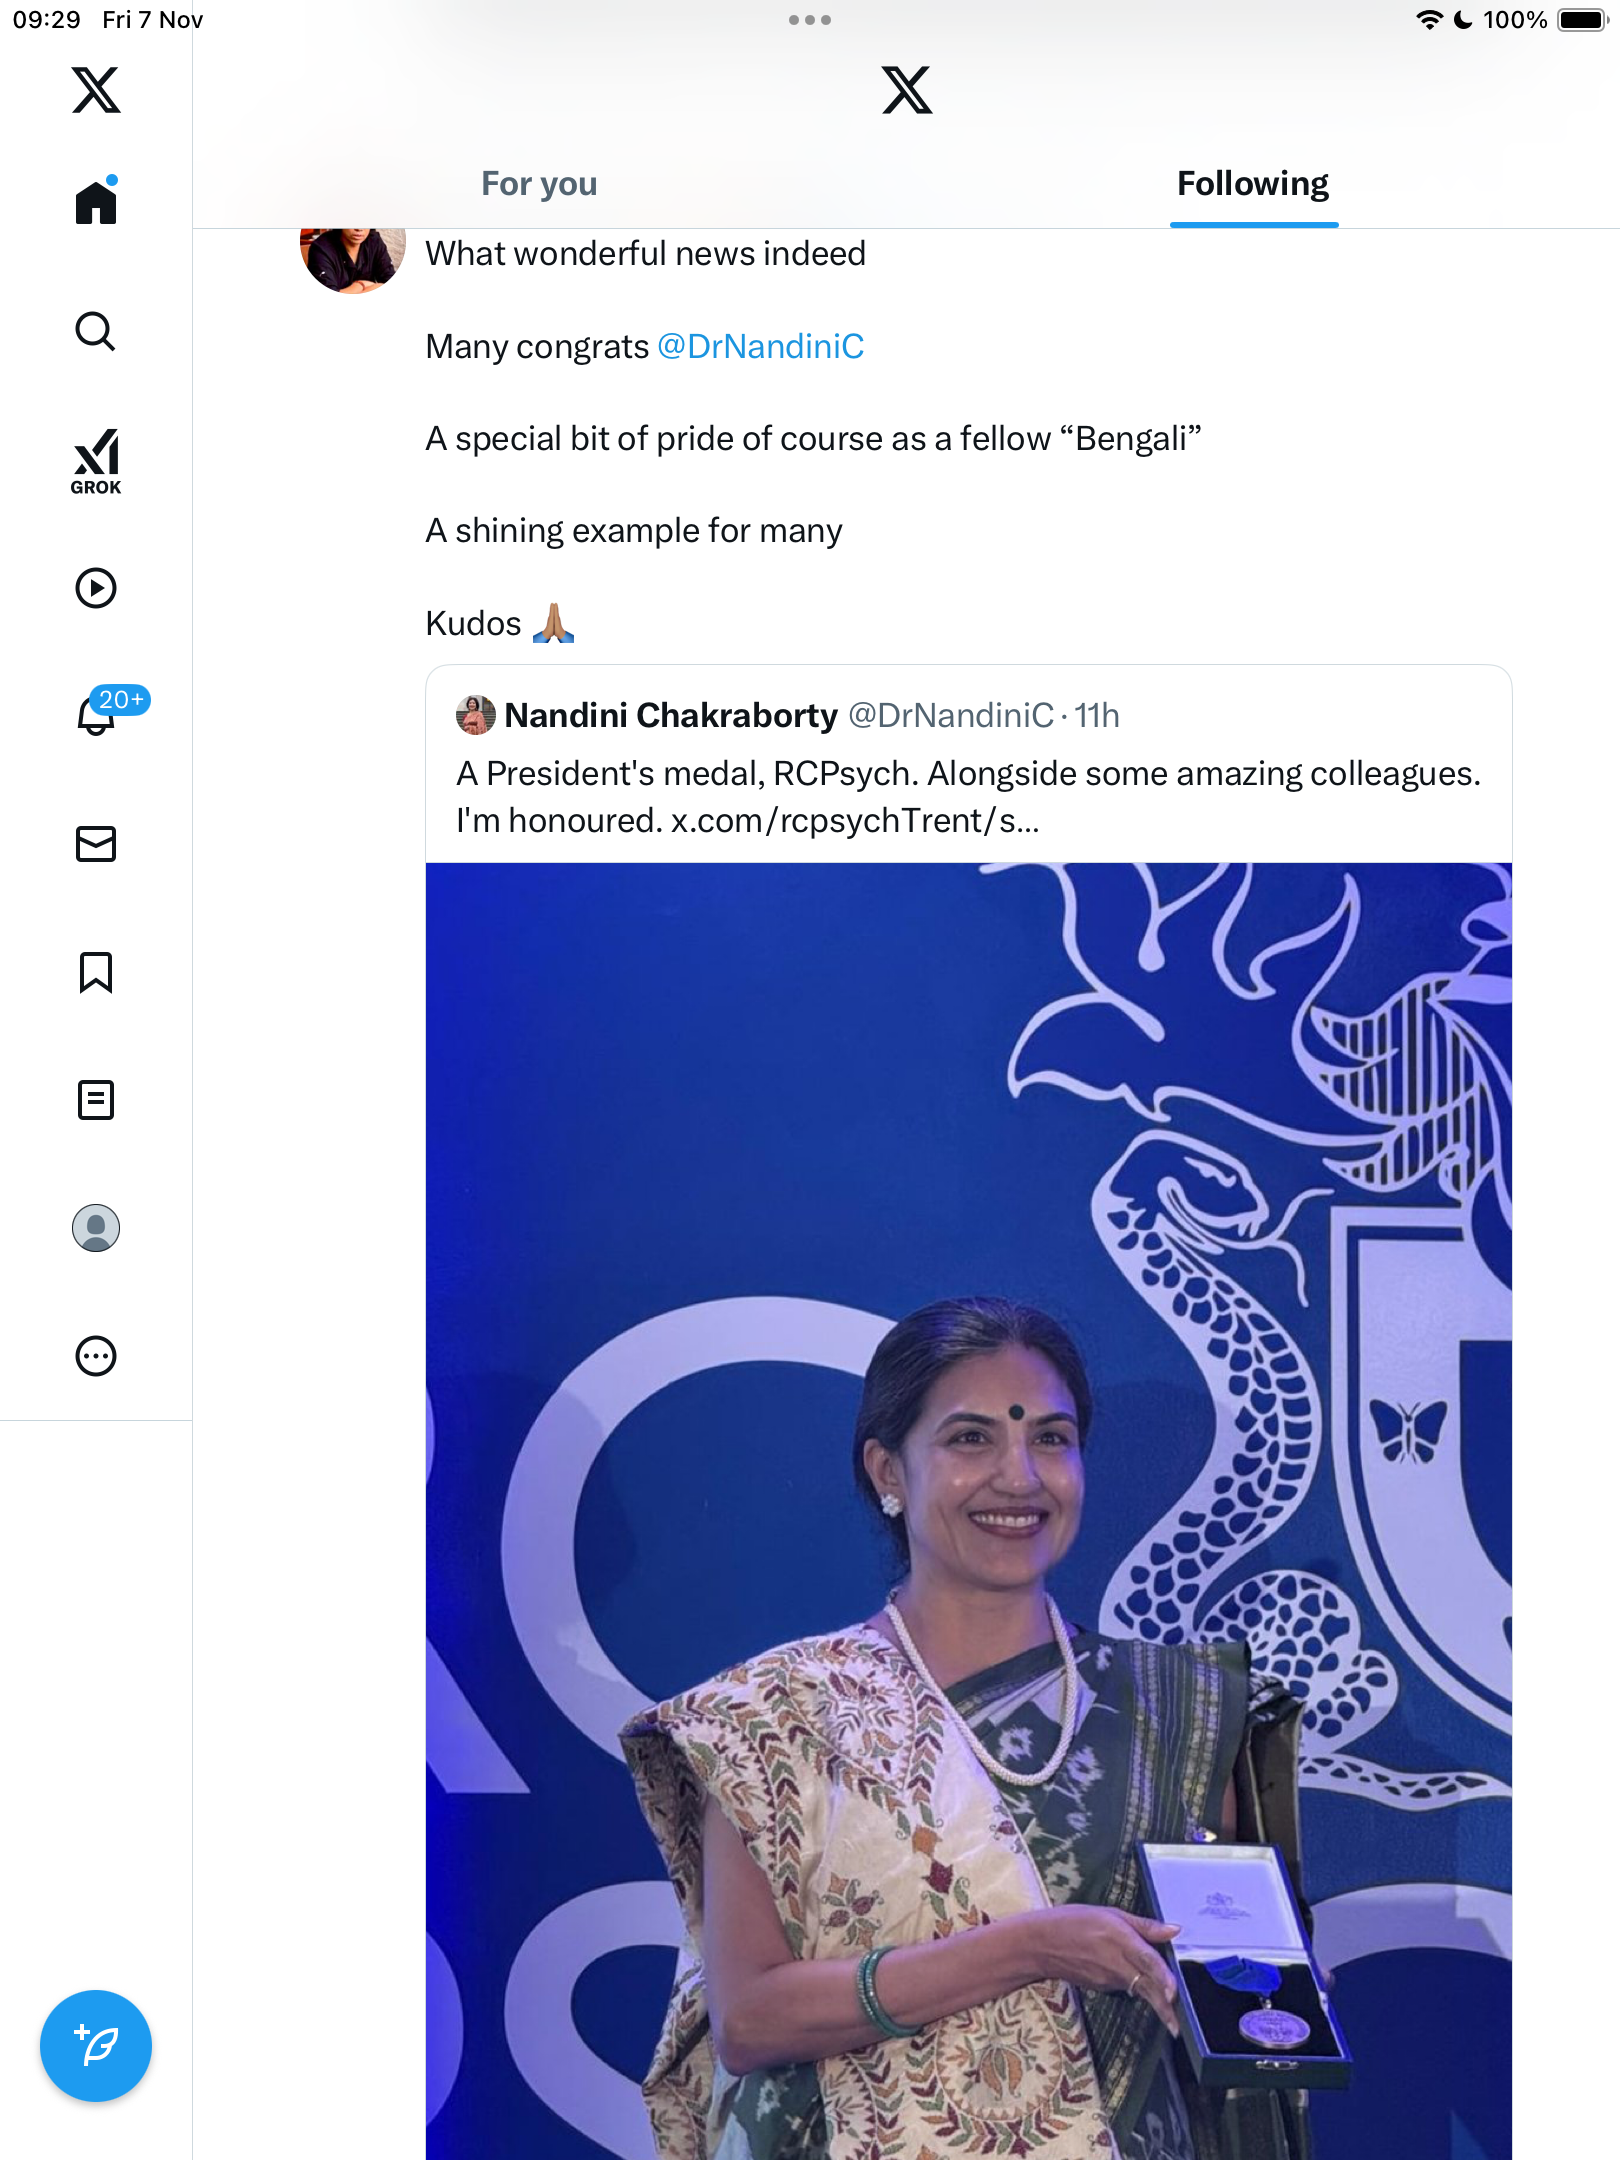This screenshot has height=2160, width=1620.
Task: Launch Grok from the sidebar
Action: [96, 460]
